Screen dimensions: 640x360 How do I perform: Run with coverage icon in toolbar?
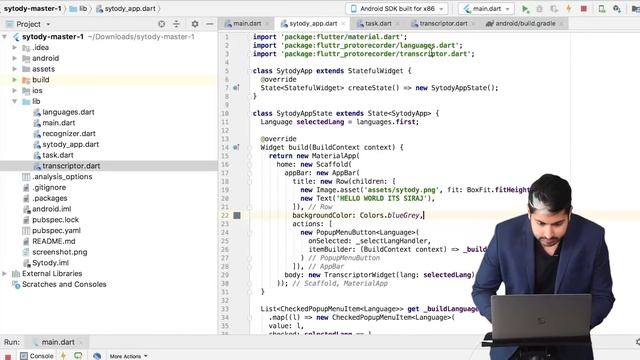554,9
